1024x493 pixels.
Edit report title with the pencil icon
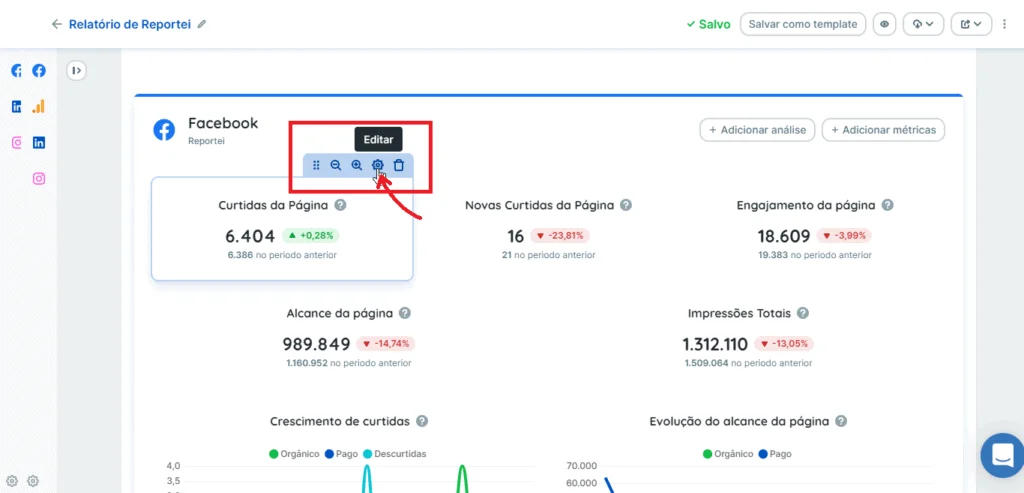coord(202,24)
